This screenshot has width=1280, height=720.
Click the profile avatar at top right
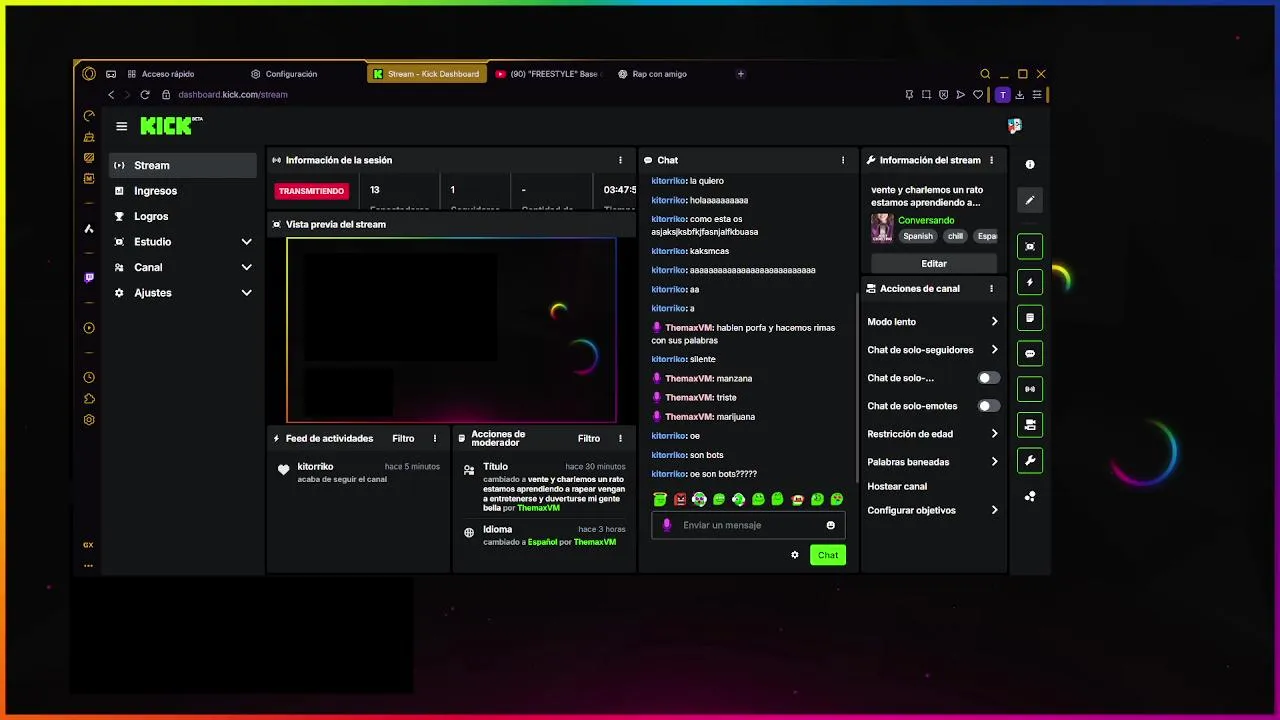pos(1014,126)
